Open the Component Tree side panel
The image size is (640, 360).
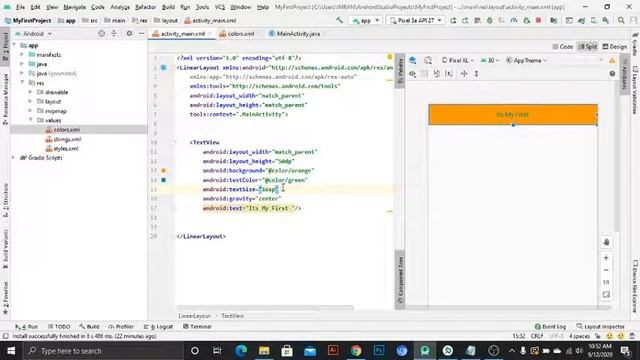point(400,280)
